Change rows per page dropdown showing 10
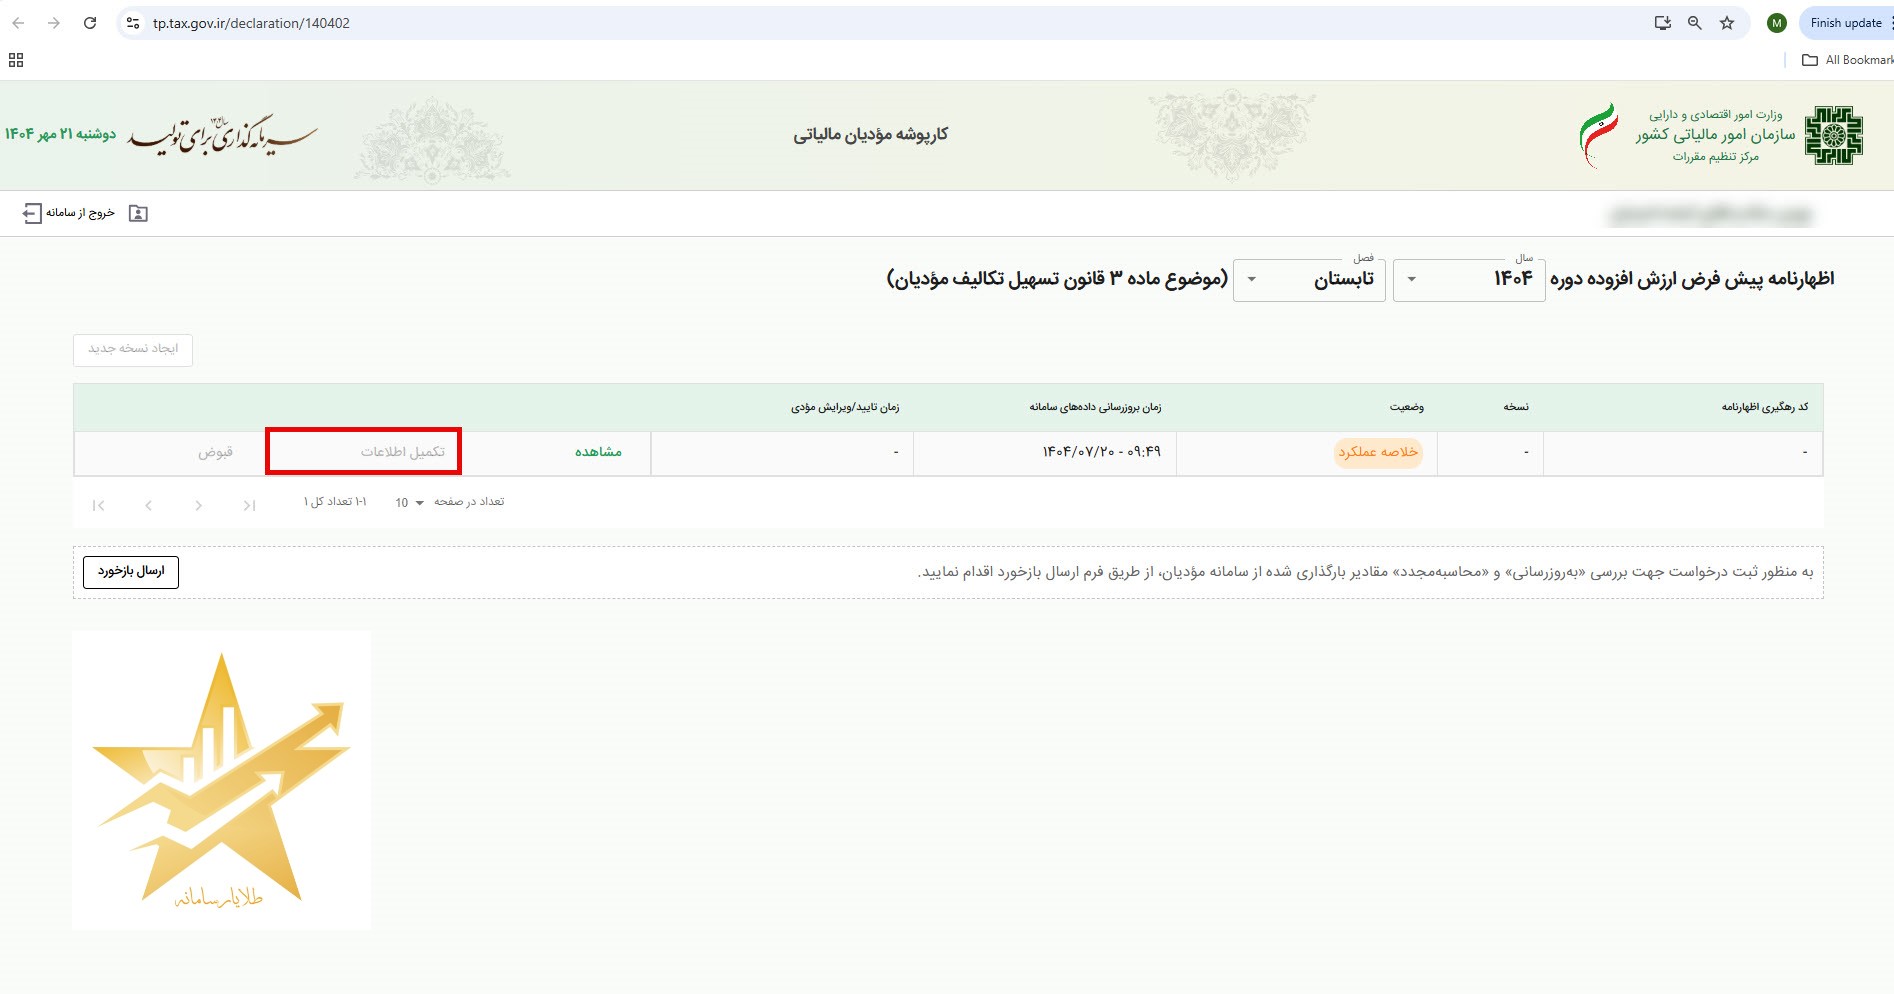The width and height of the screenshot is (1894, 994). click(409, 503)
